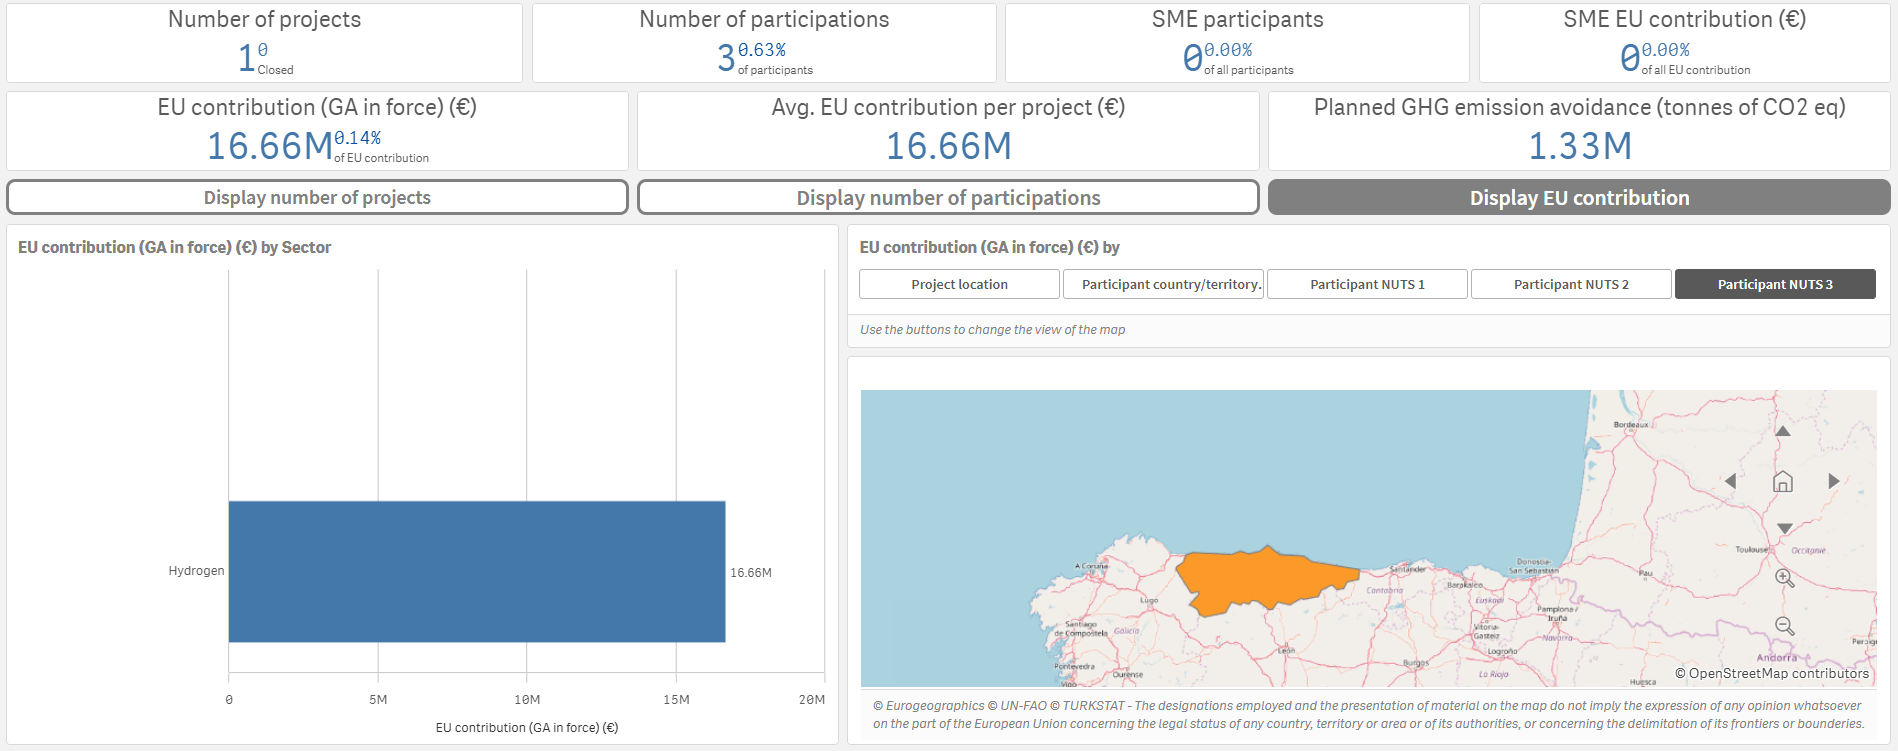The image size is (1898, 751).
Task: Pan the map up with the arrow
Action: click(x=1782, y=431)
